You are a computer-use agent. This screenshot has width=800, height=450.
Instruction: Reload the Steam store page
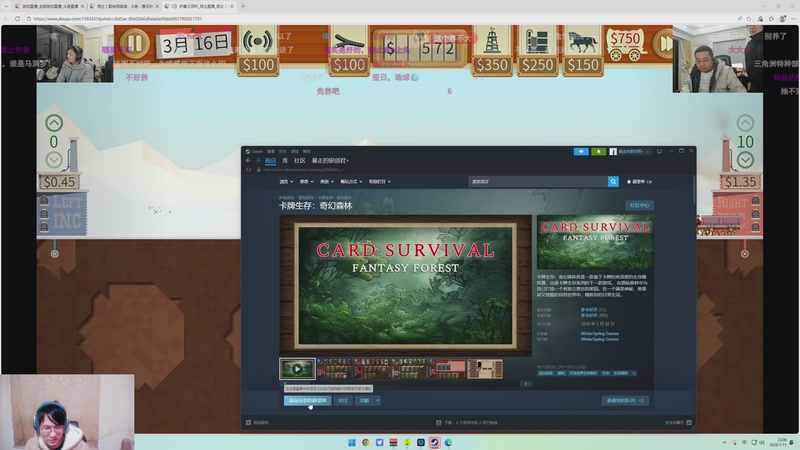pyautogui.click(x=248, y=170)
